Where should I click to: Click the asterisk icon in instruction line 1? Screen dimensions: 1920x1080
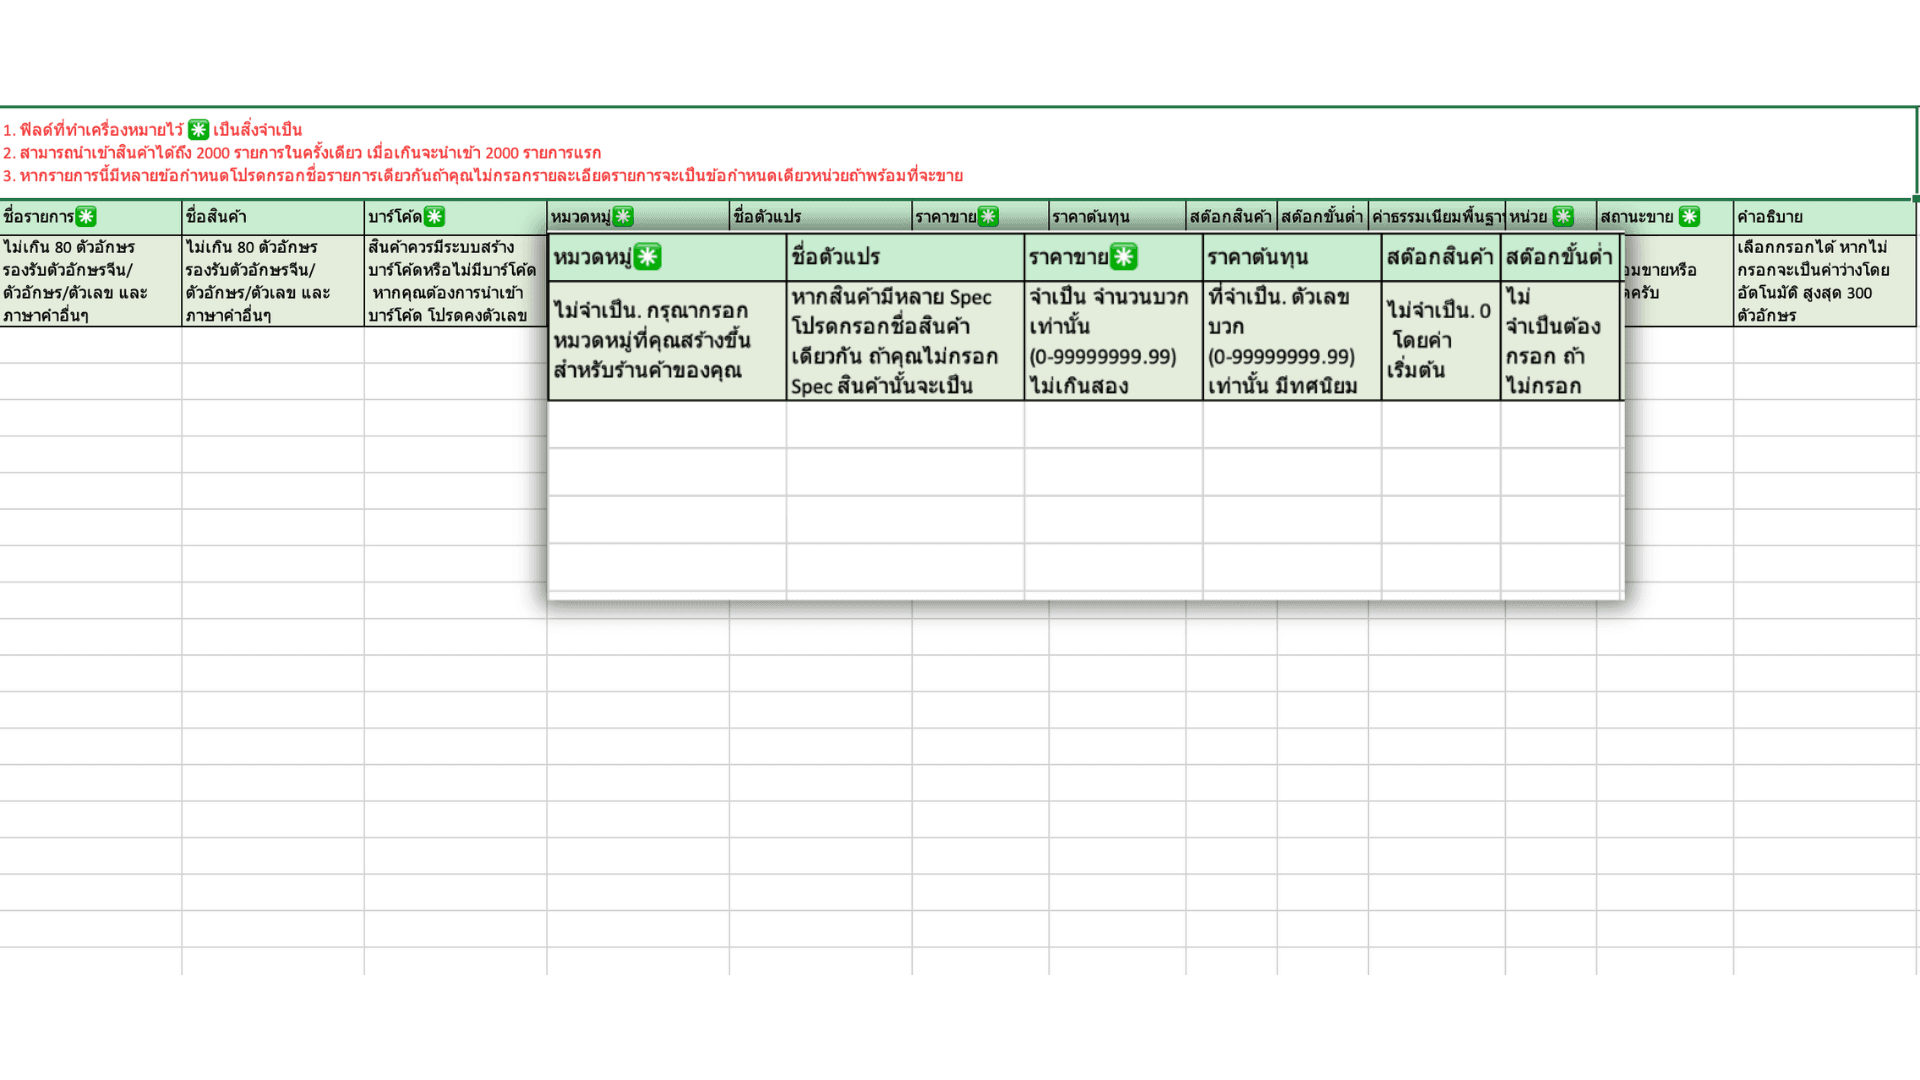[198, 130]
